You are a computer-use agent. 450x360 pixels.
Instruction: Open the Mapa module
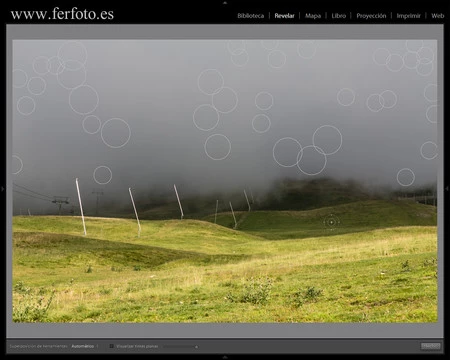(x=313, y=16)
